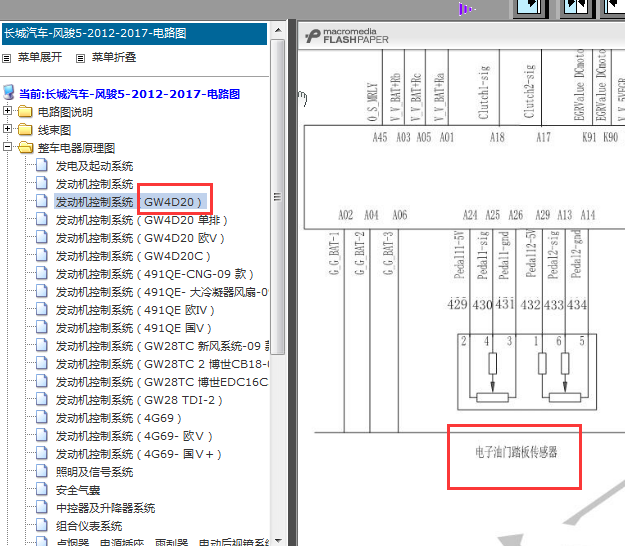Click pin label A24 in diagram
625x546 pixels.
pyautogui.click(x=470, y=216)
